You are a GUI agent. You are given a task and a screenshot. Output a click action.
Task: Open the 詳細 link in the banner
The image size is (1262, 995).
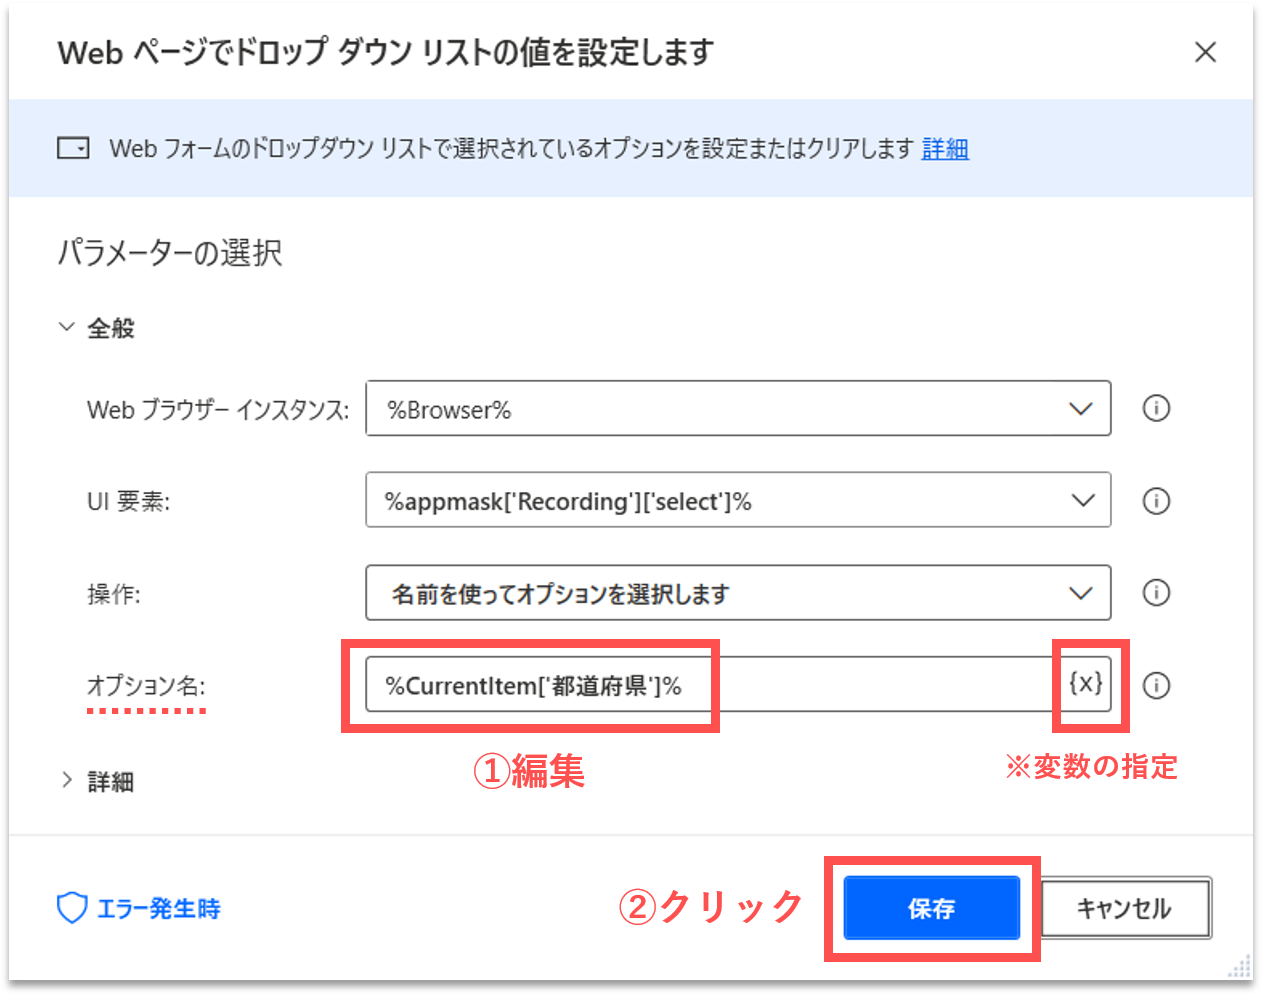(x=945, y=149)
